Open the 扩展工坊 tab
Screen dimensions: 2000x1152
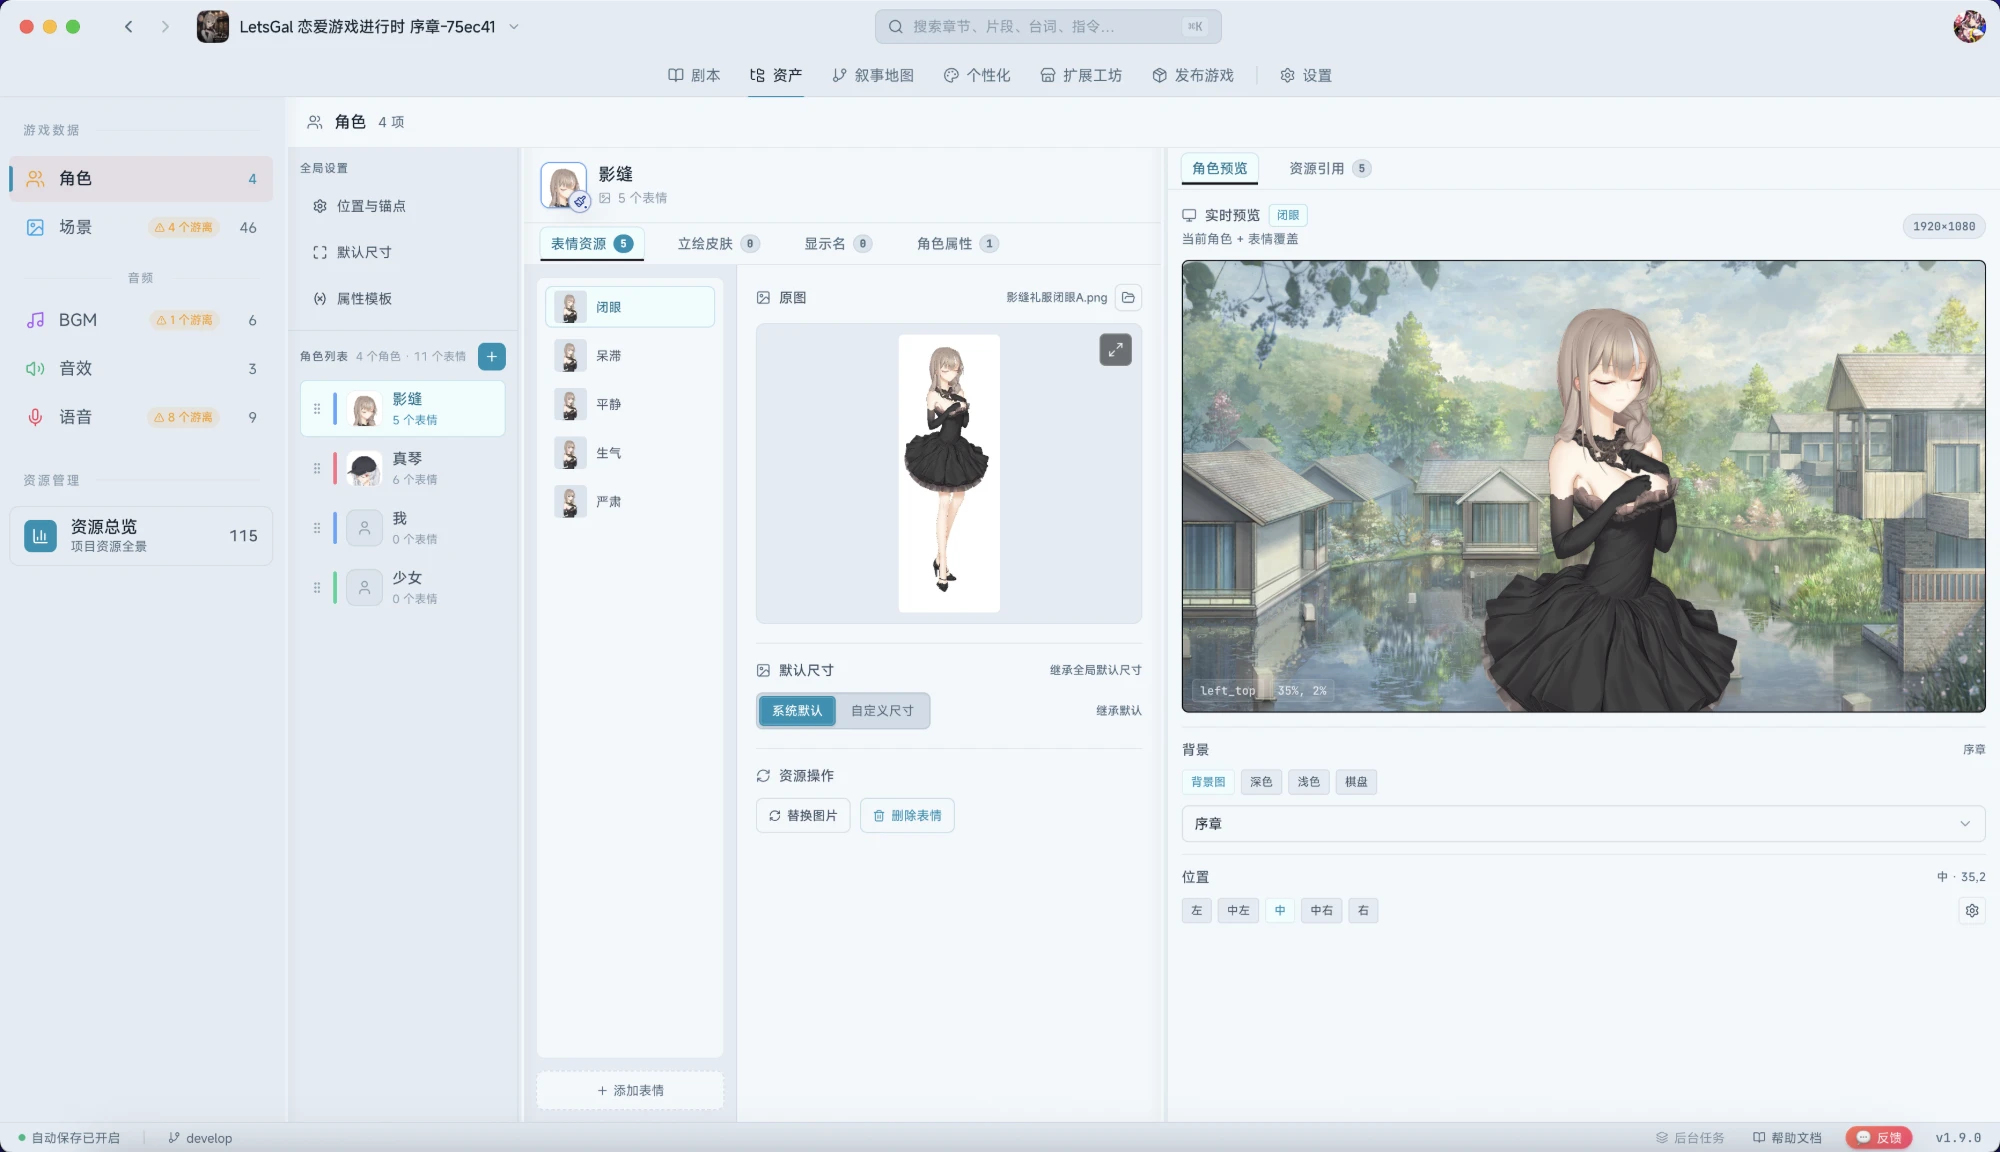[1081, 75]
